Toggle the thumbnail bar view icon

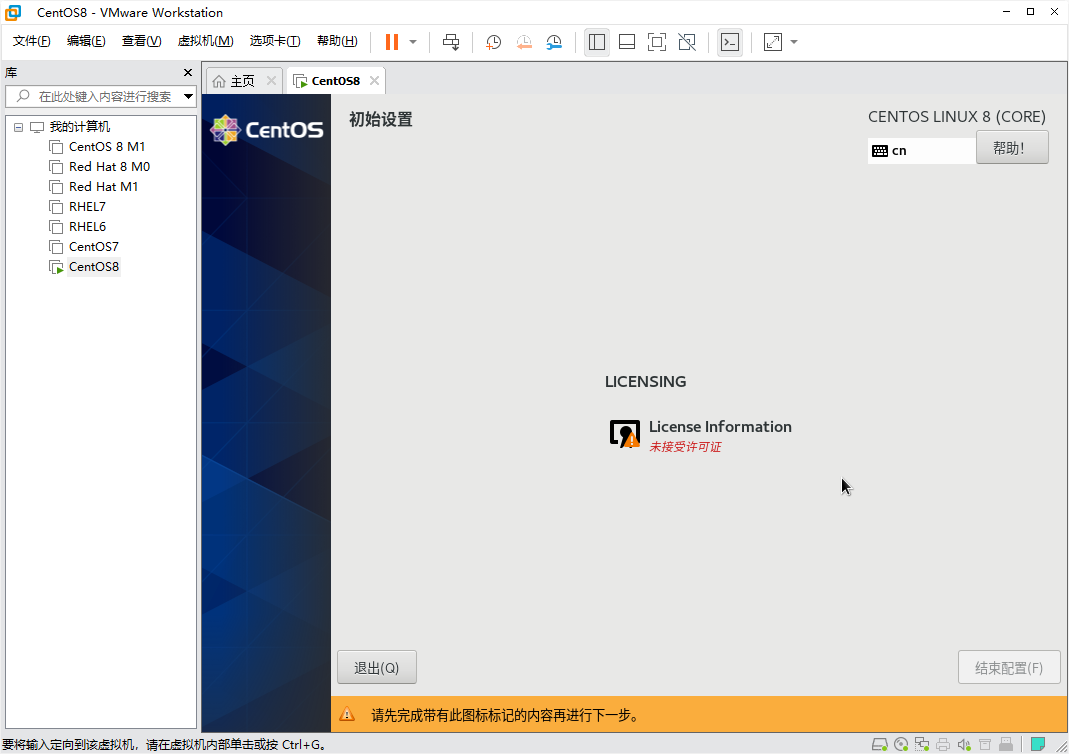tap(627, 42)
